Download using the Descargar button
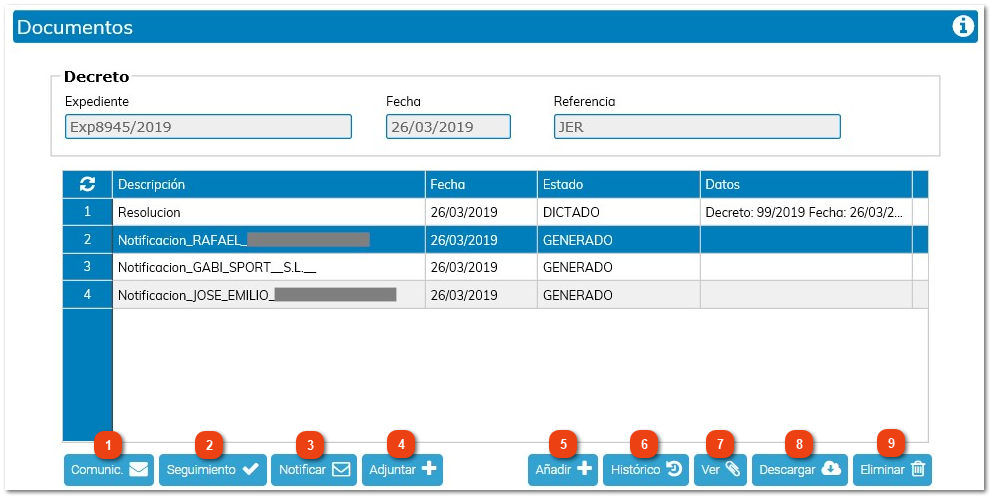This screenshot has width=993, height=500. click(x=800, y=470)
